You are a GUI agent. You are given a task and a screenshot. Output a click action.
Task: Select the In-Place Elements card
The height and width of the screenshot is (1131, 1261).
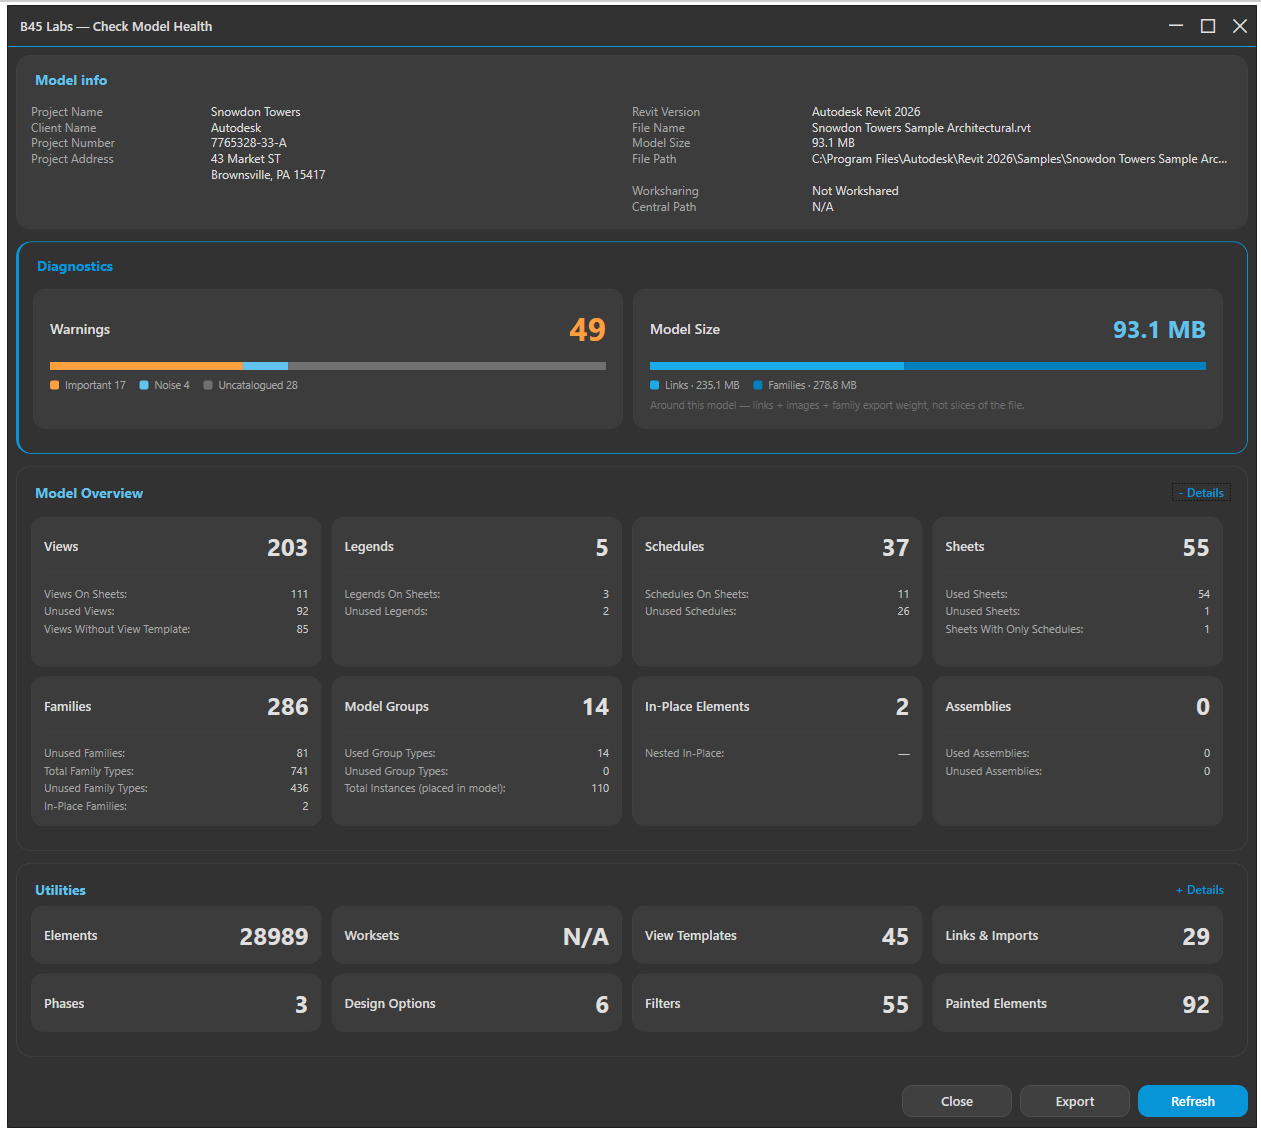[x=777, y=751]
